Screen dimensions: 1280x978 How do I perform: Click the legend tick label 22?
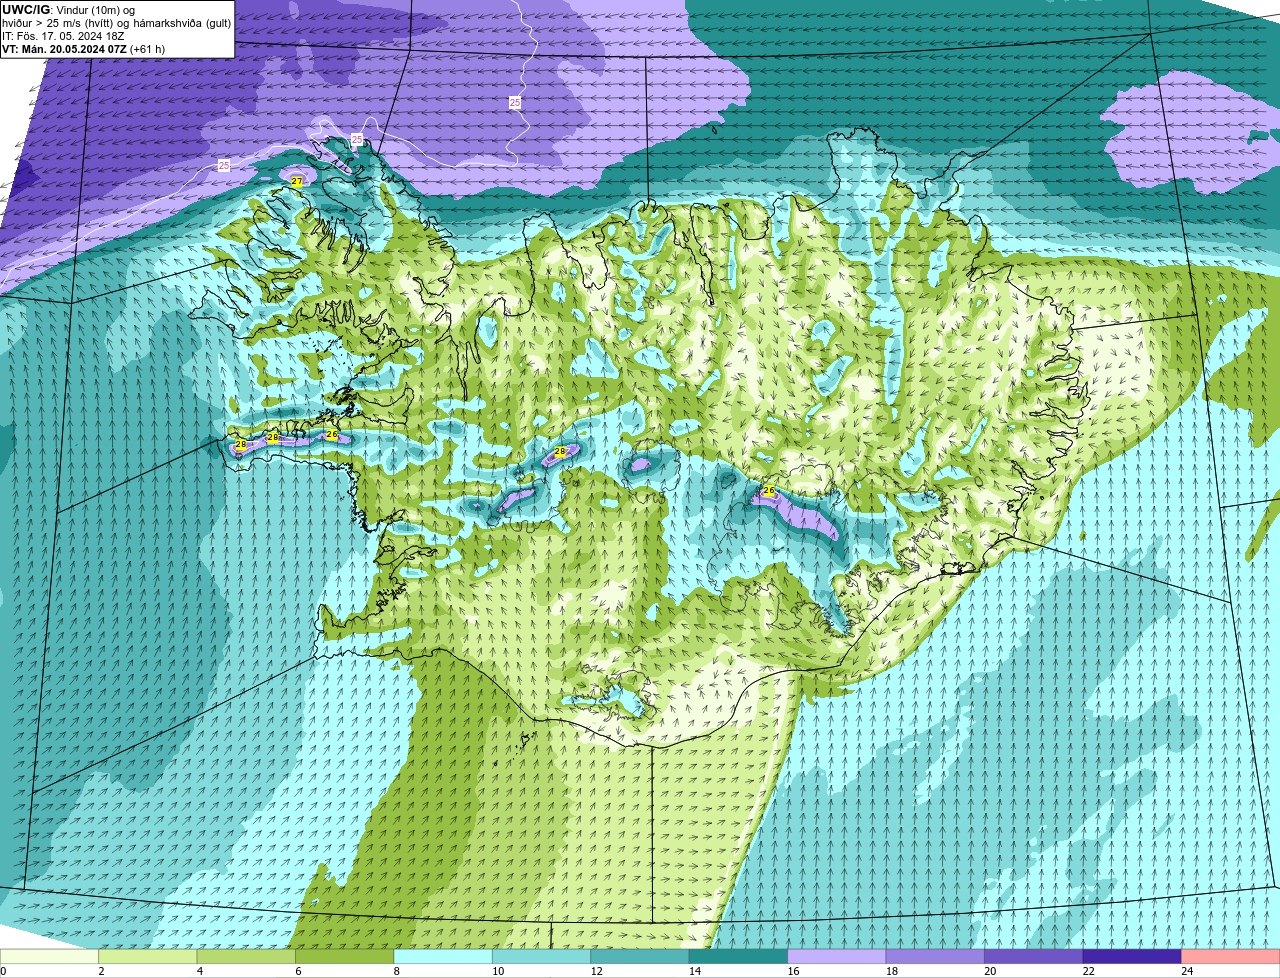(x=1088, y=971)
